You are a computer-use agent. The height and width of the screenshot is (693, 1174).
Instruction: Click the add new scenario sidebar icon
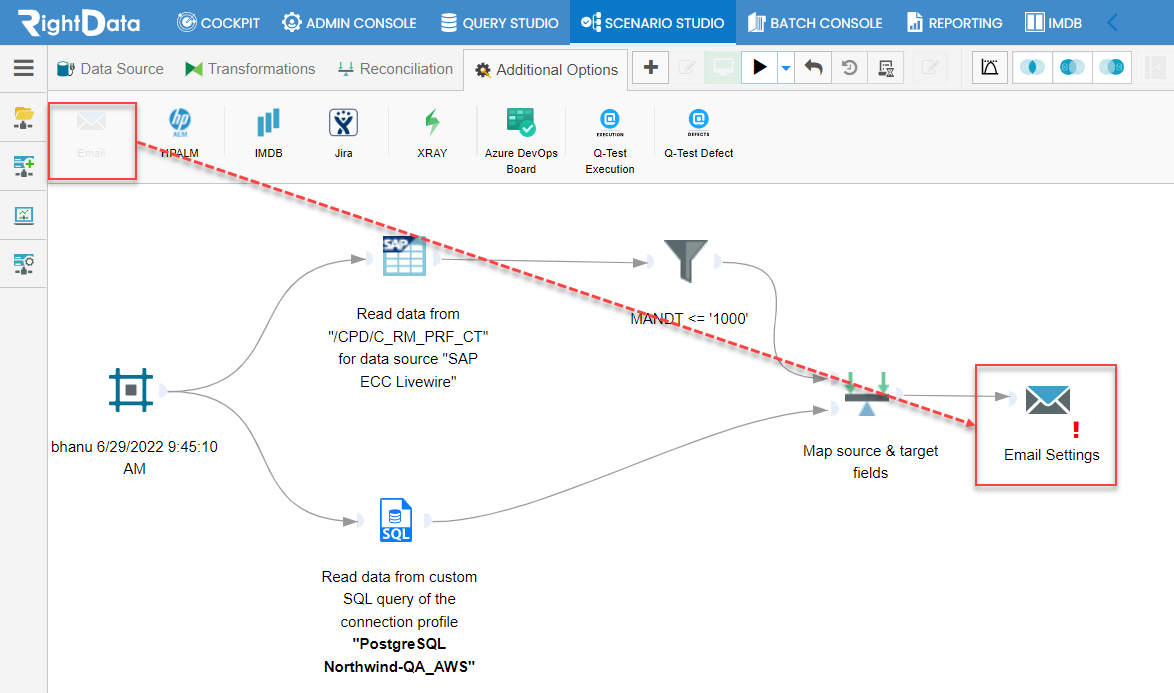tap(24, 166)
